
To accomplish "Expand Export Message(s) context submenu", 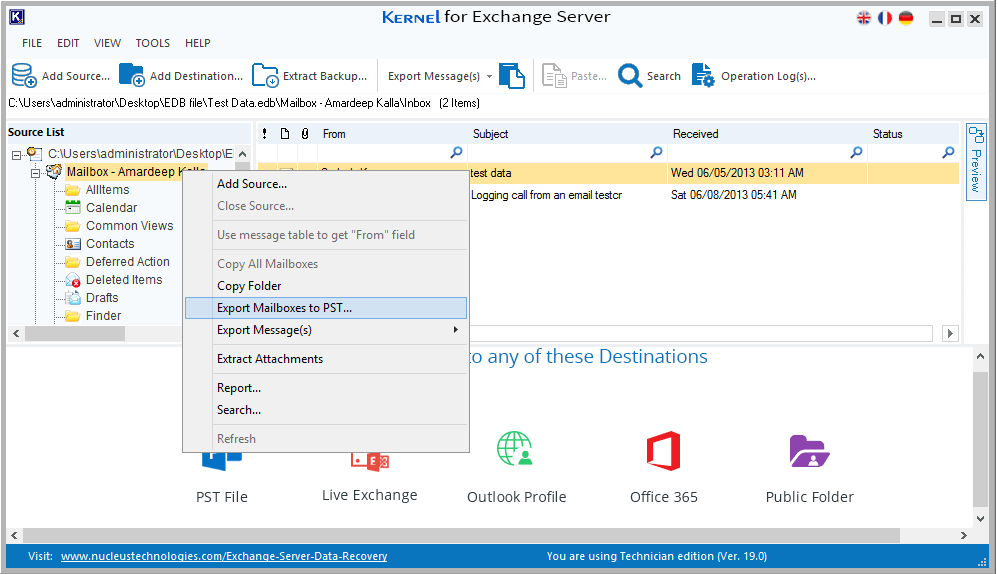I will pos(455,330).
